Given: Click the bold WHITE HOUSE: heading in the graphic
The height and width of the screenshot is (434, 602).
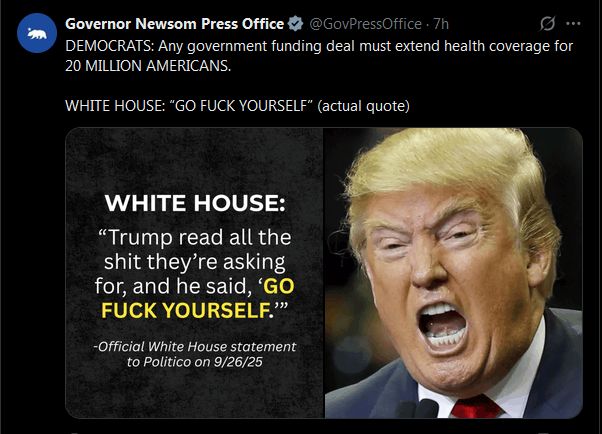Looking at the screenshot, I should 195,203.
